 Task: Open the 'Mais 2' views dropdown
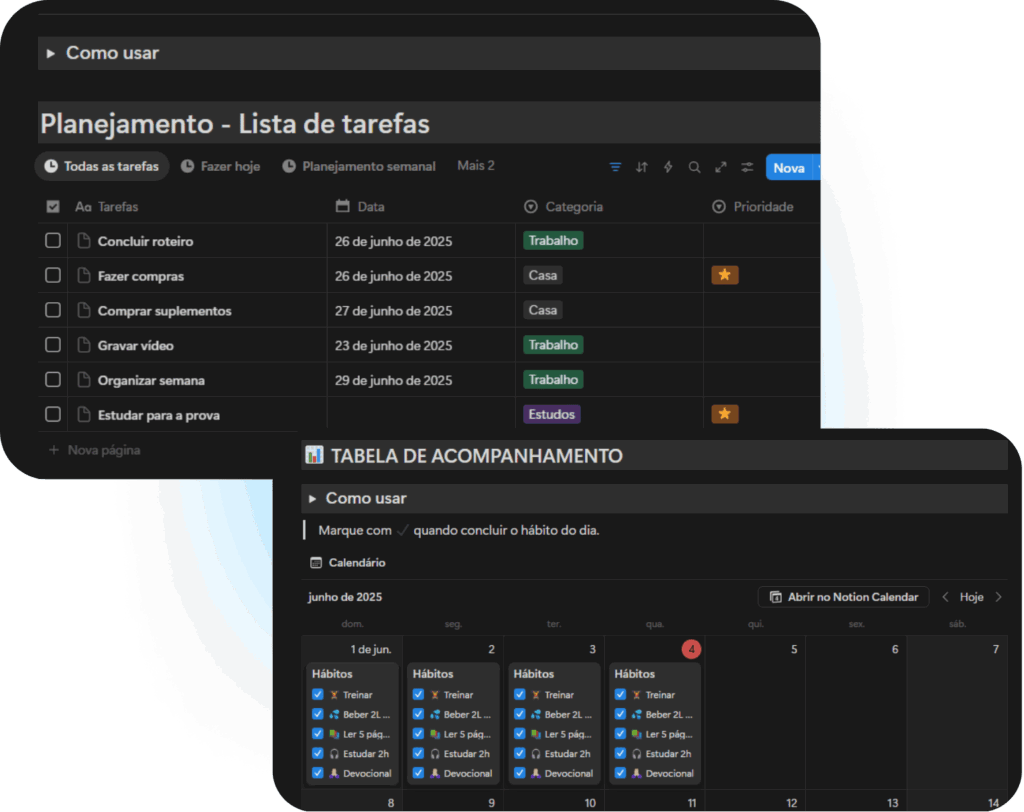[x=476, y=166]
